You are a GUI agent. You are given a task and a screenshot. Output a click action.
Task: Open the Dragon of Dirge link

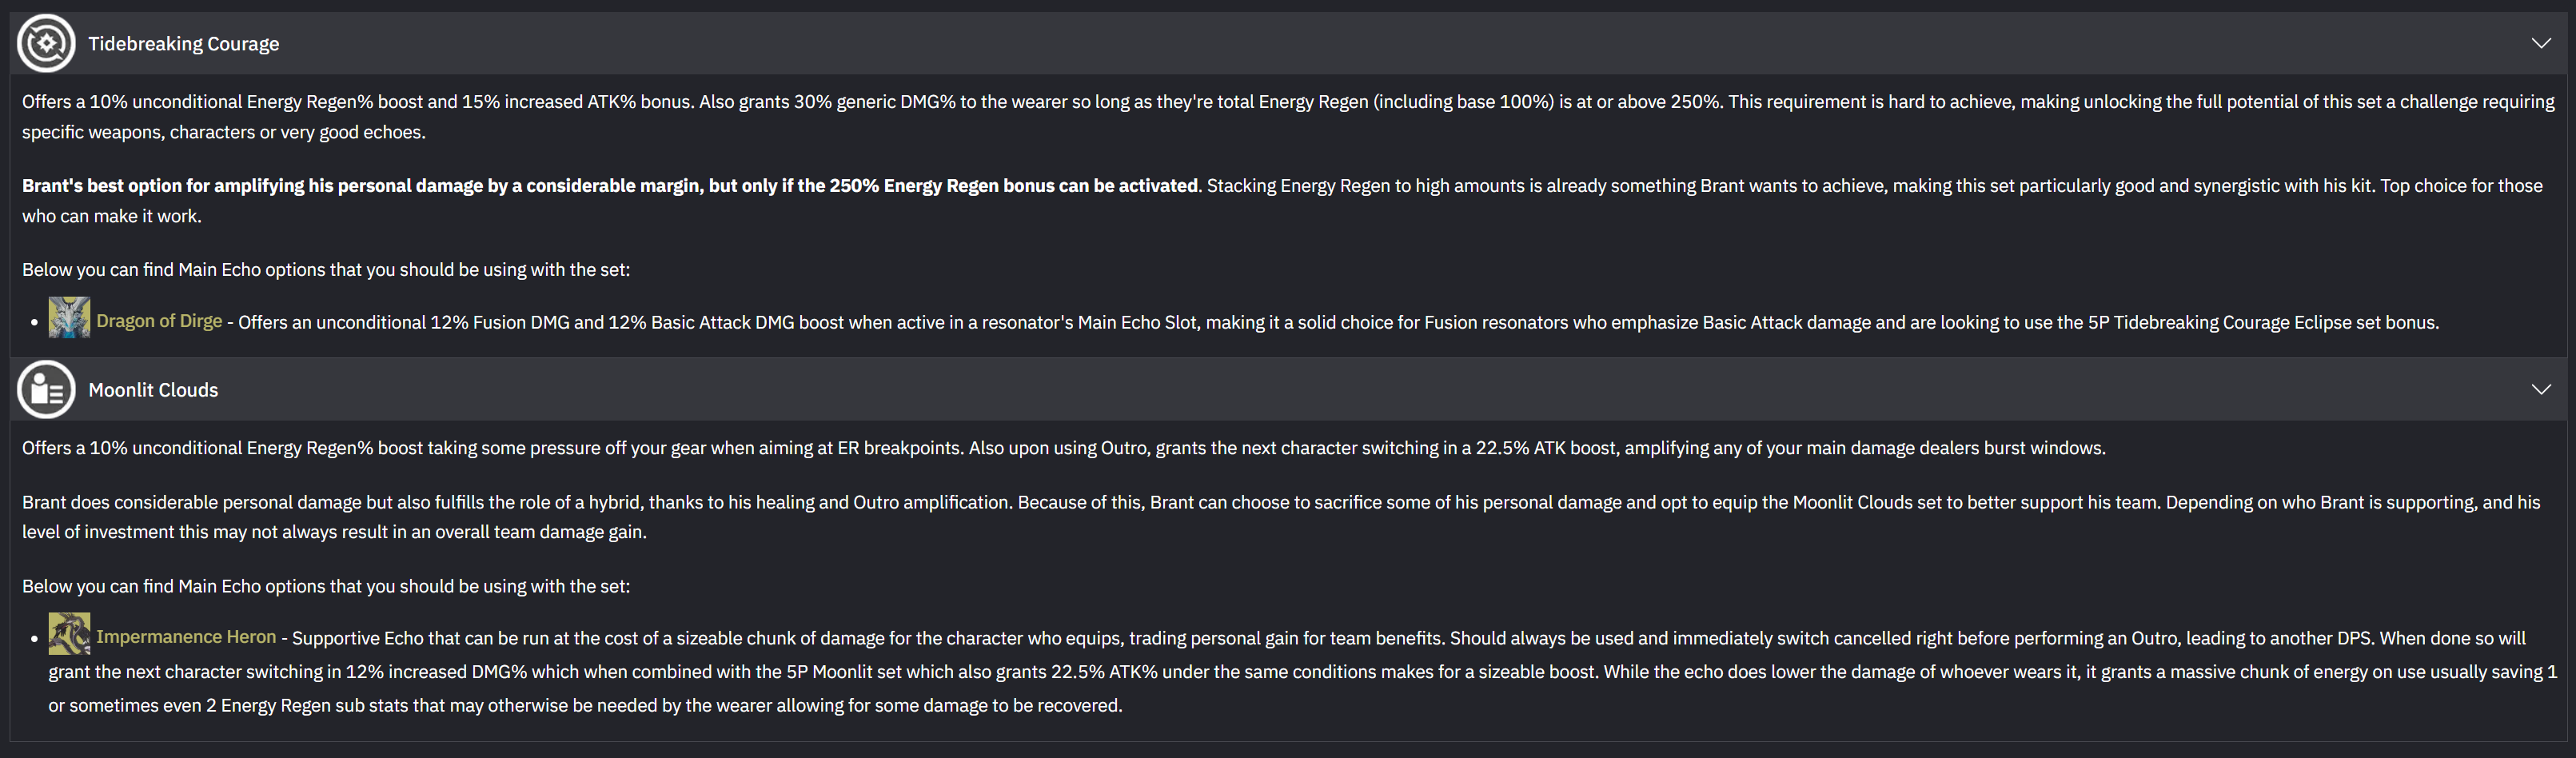[159, 321]
